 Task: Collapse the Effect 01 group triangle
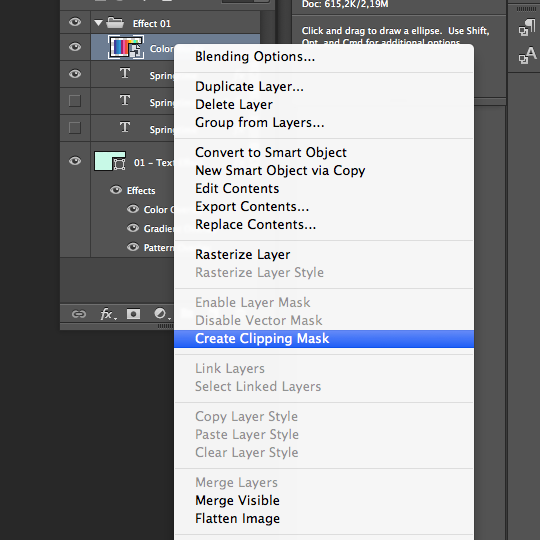[x=98, y=23]
